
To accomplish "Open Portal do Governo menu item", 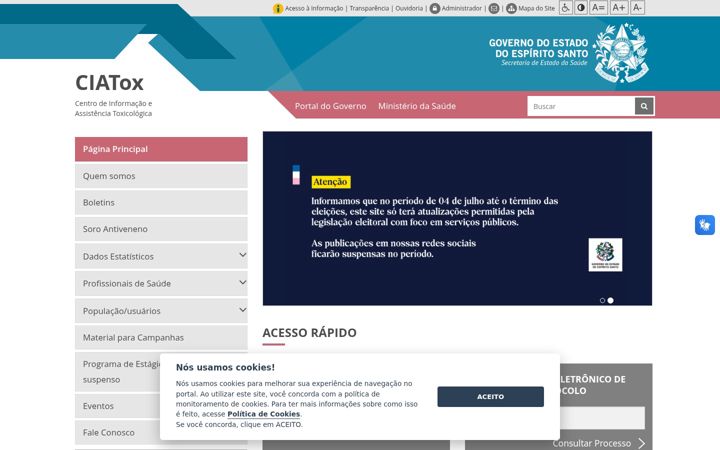I will tap(330, 106).
